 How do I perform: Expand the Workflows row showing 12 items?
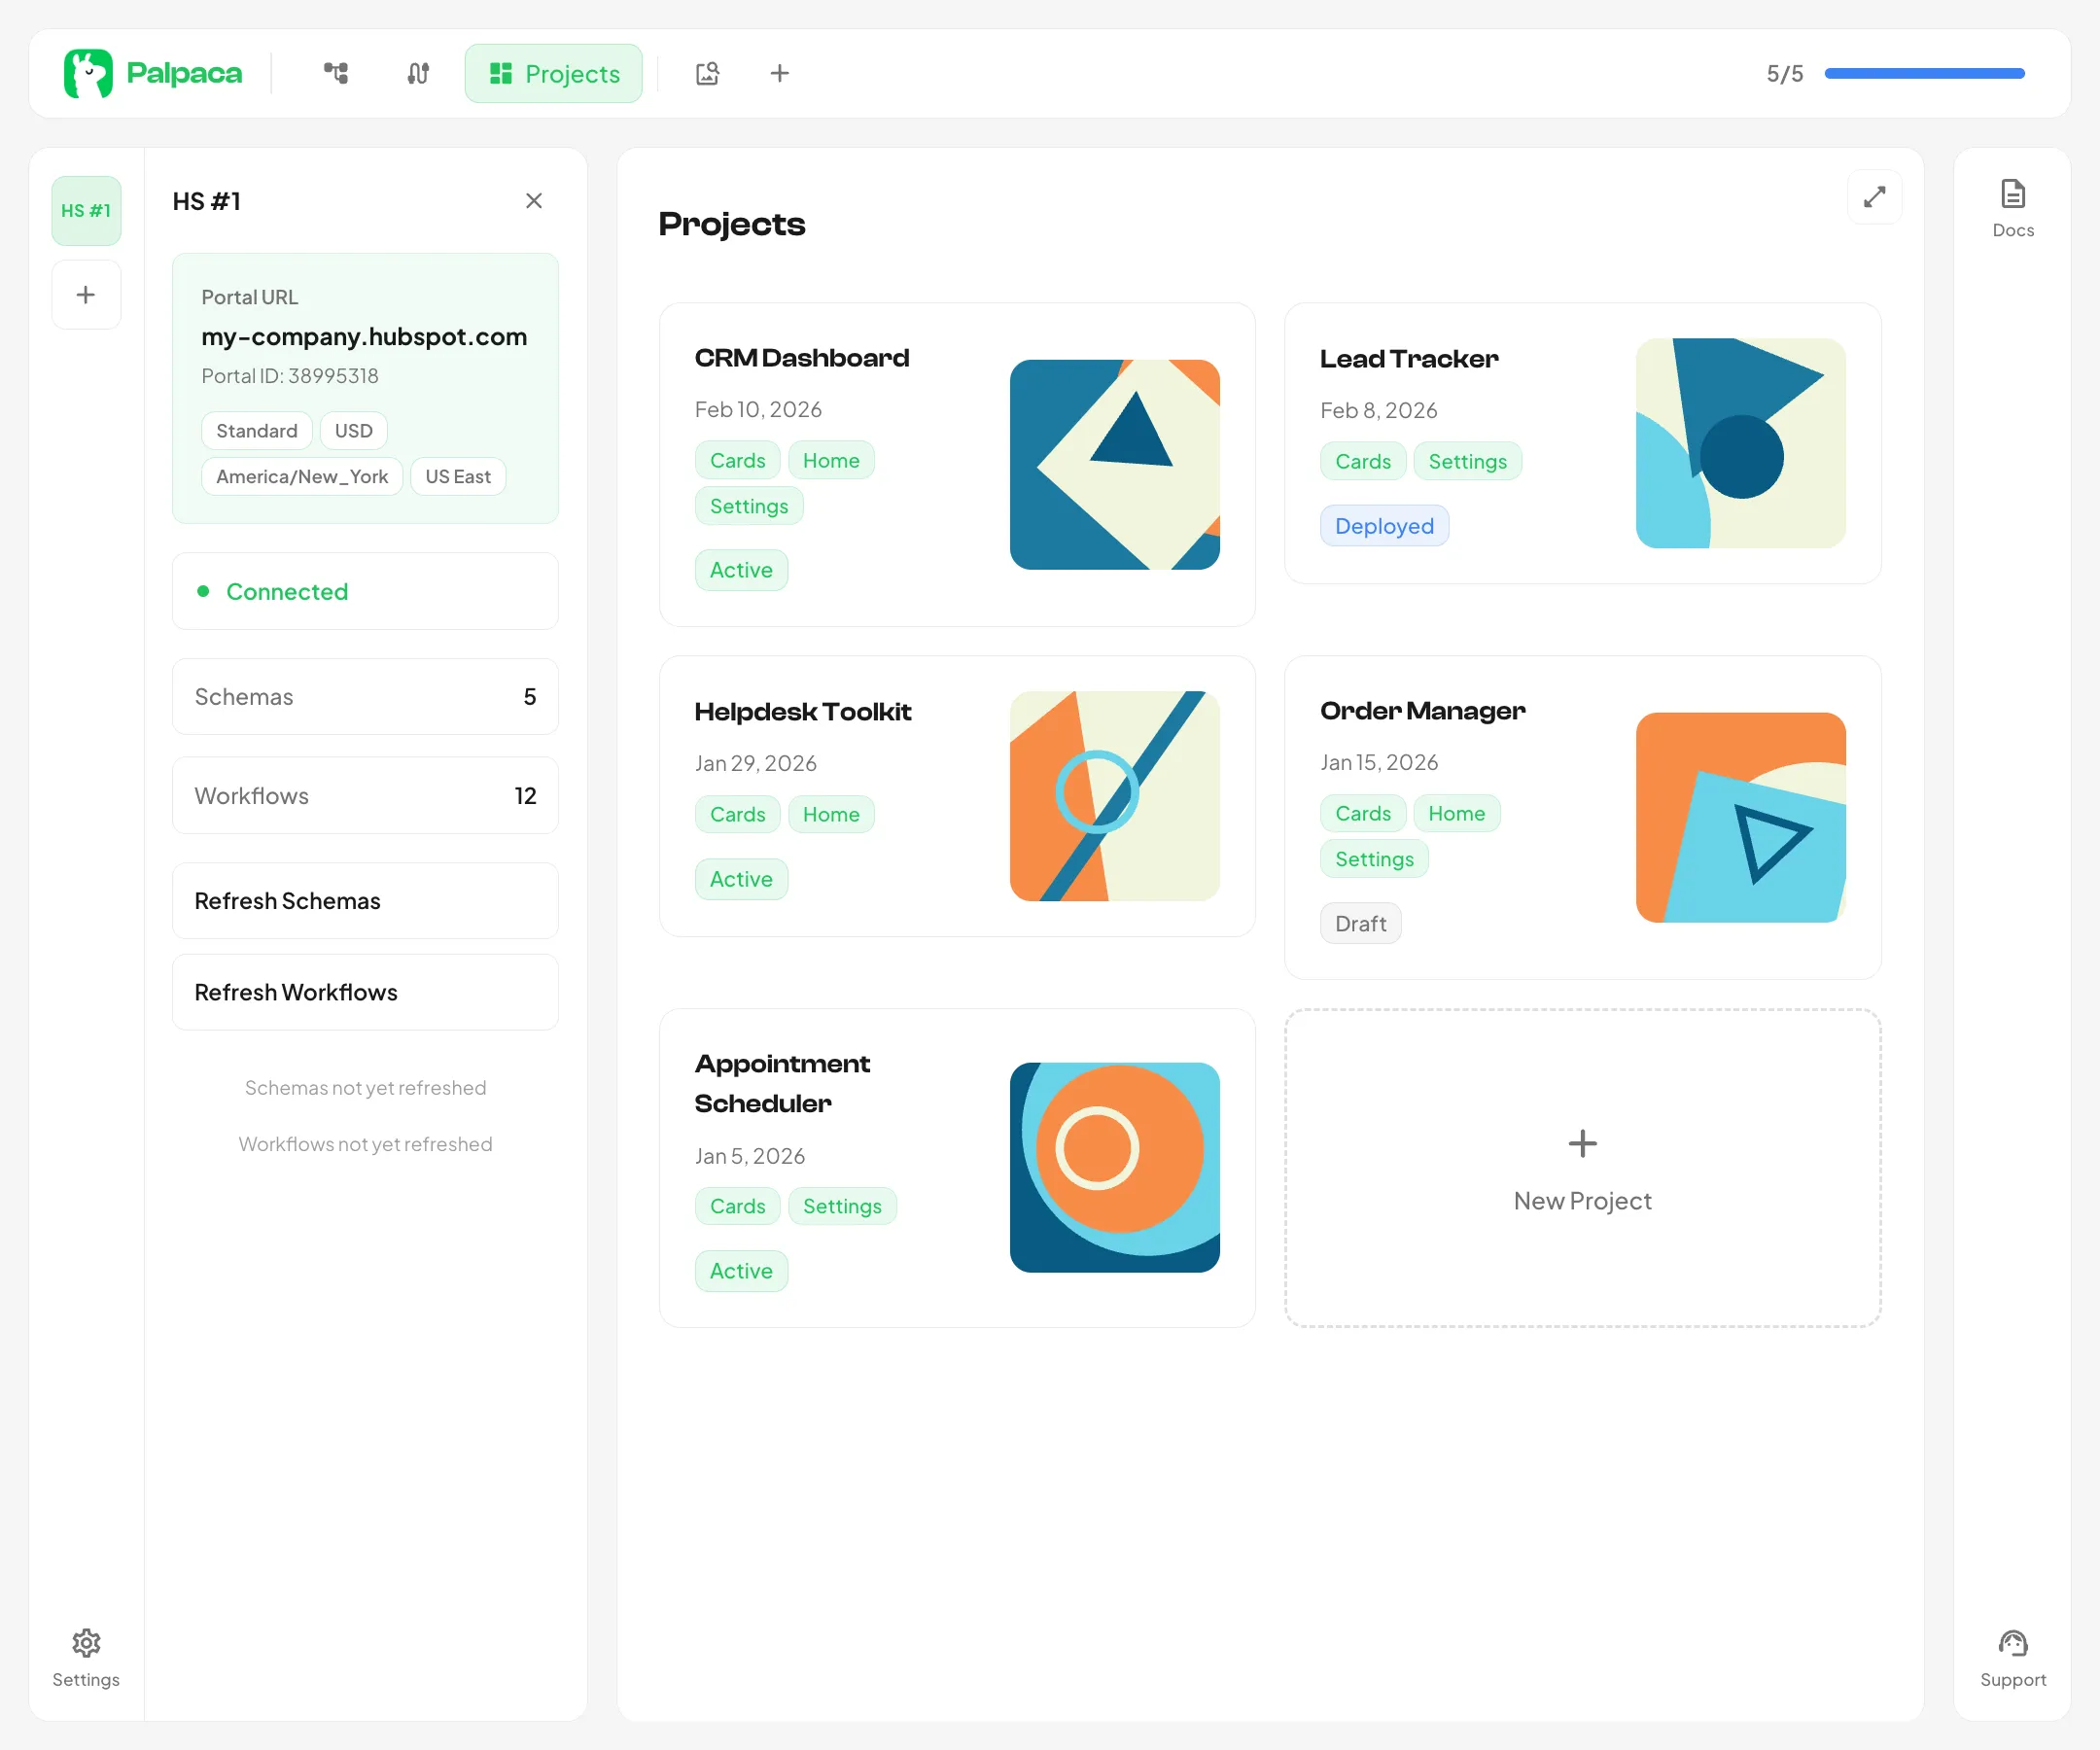pos(365,795)
